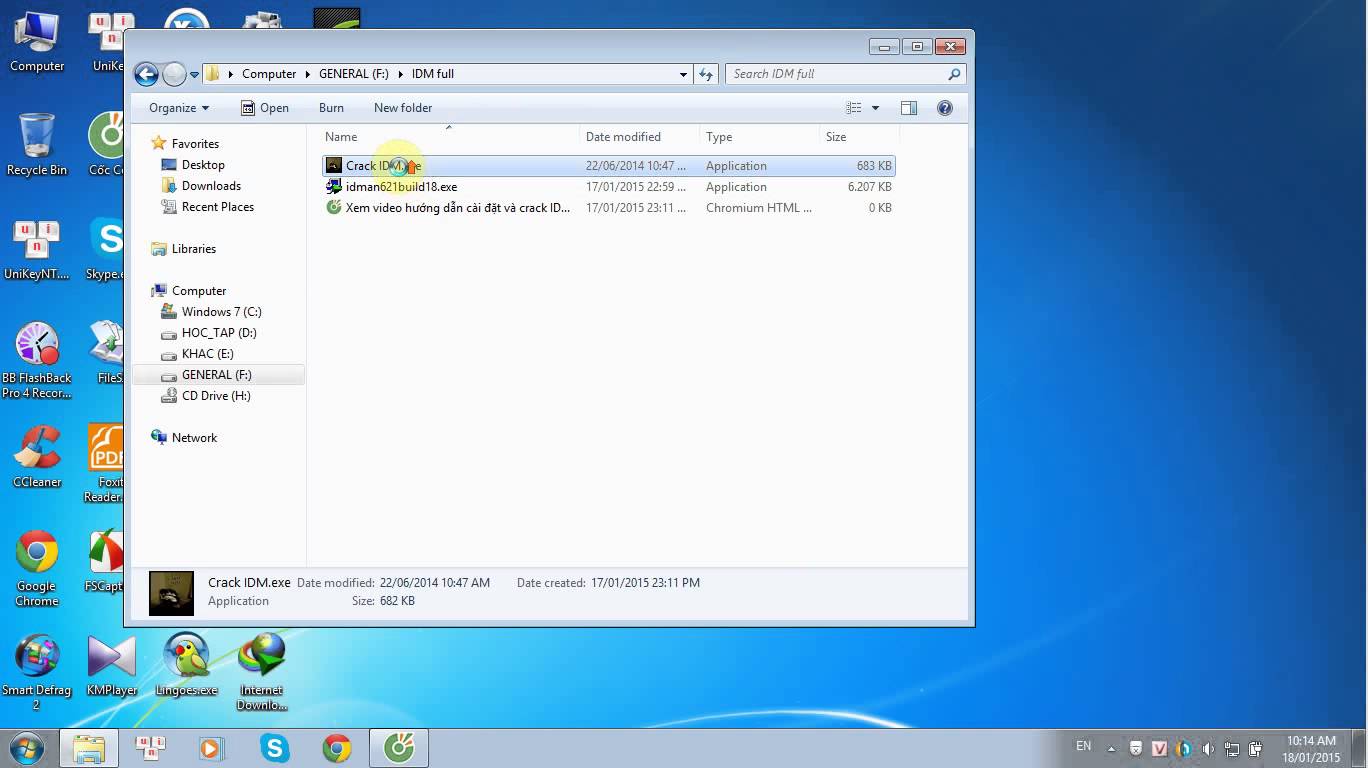Click the Search IDM full field

pos(844,74)
